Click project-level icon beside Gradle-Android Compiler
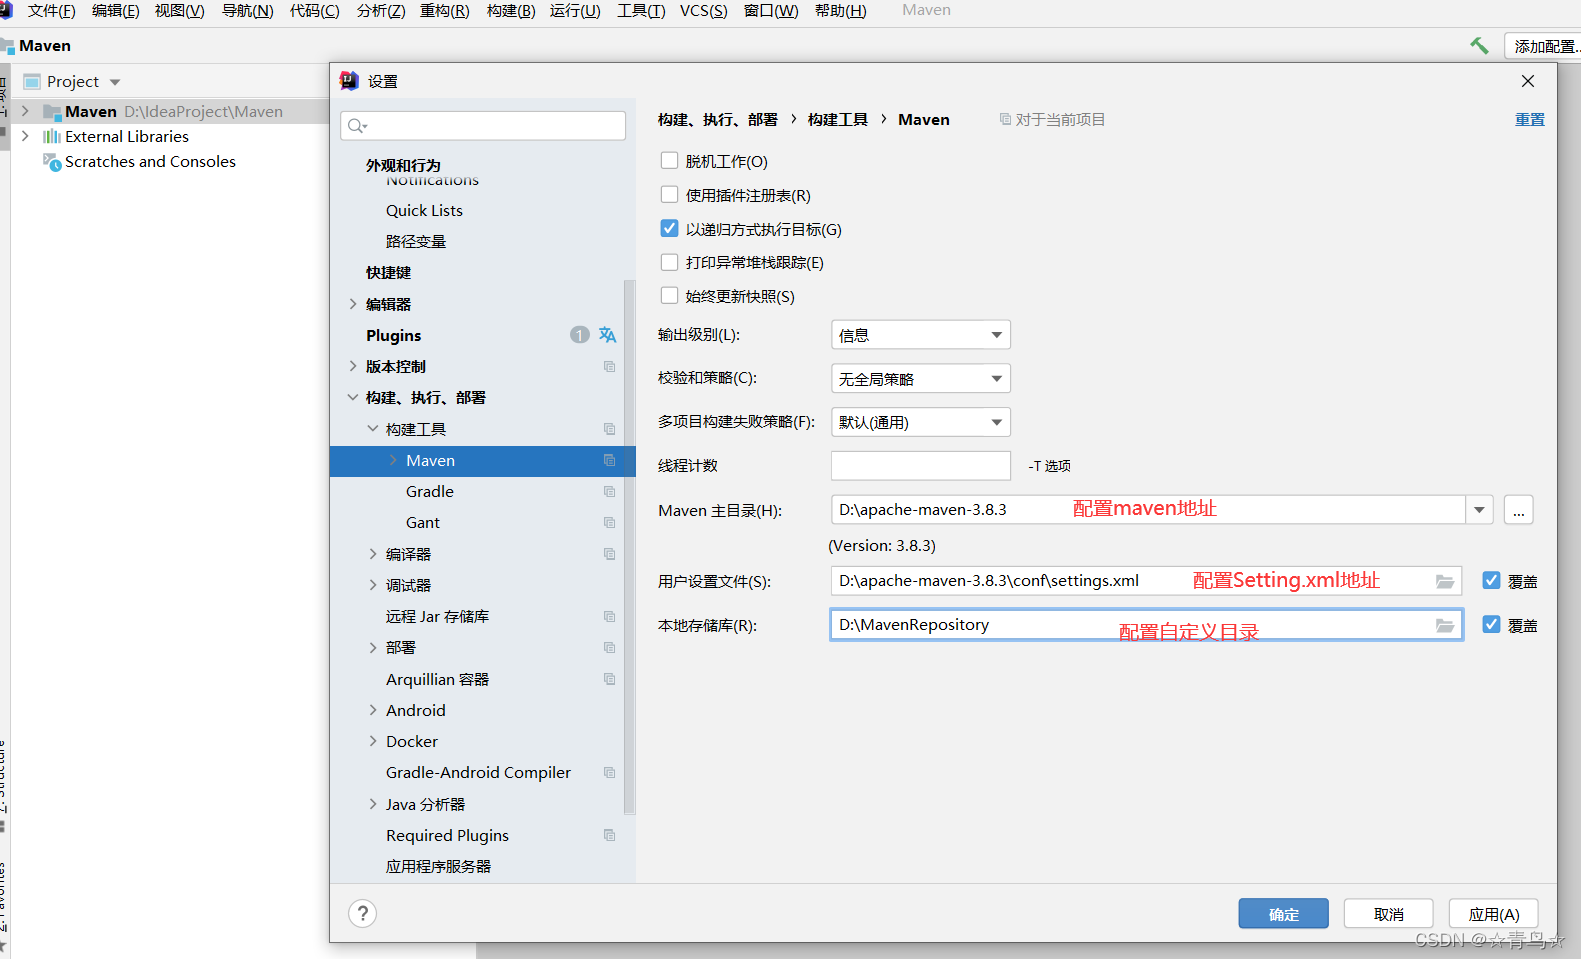 click(609, 772)
